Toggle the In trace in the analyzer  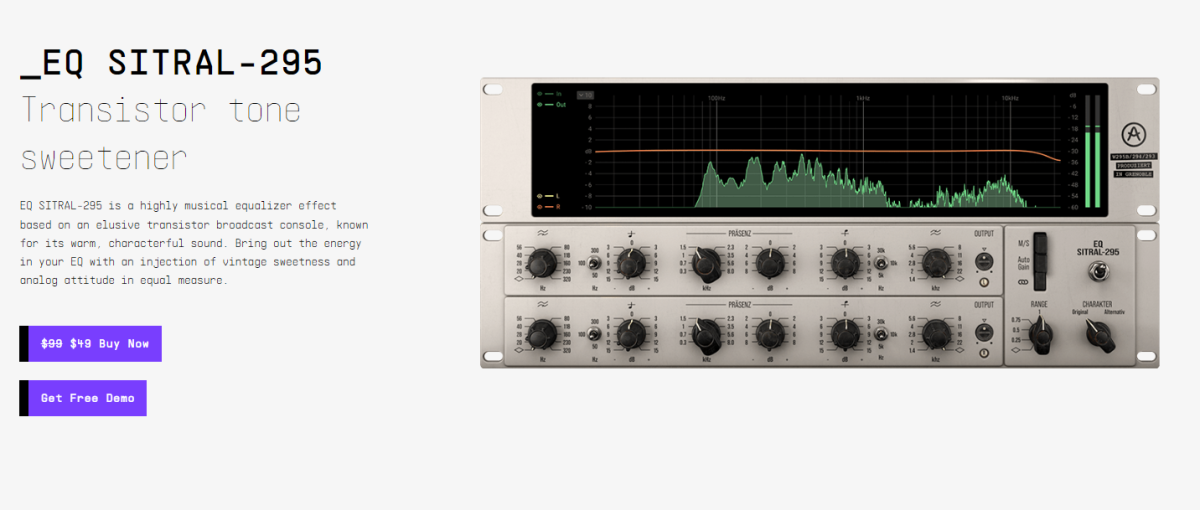(549, 94)
